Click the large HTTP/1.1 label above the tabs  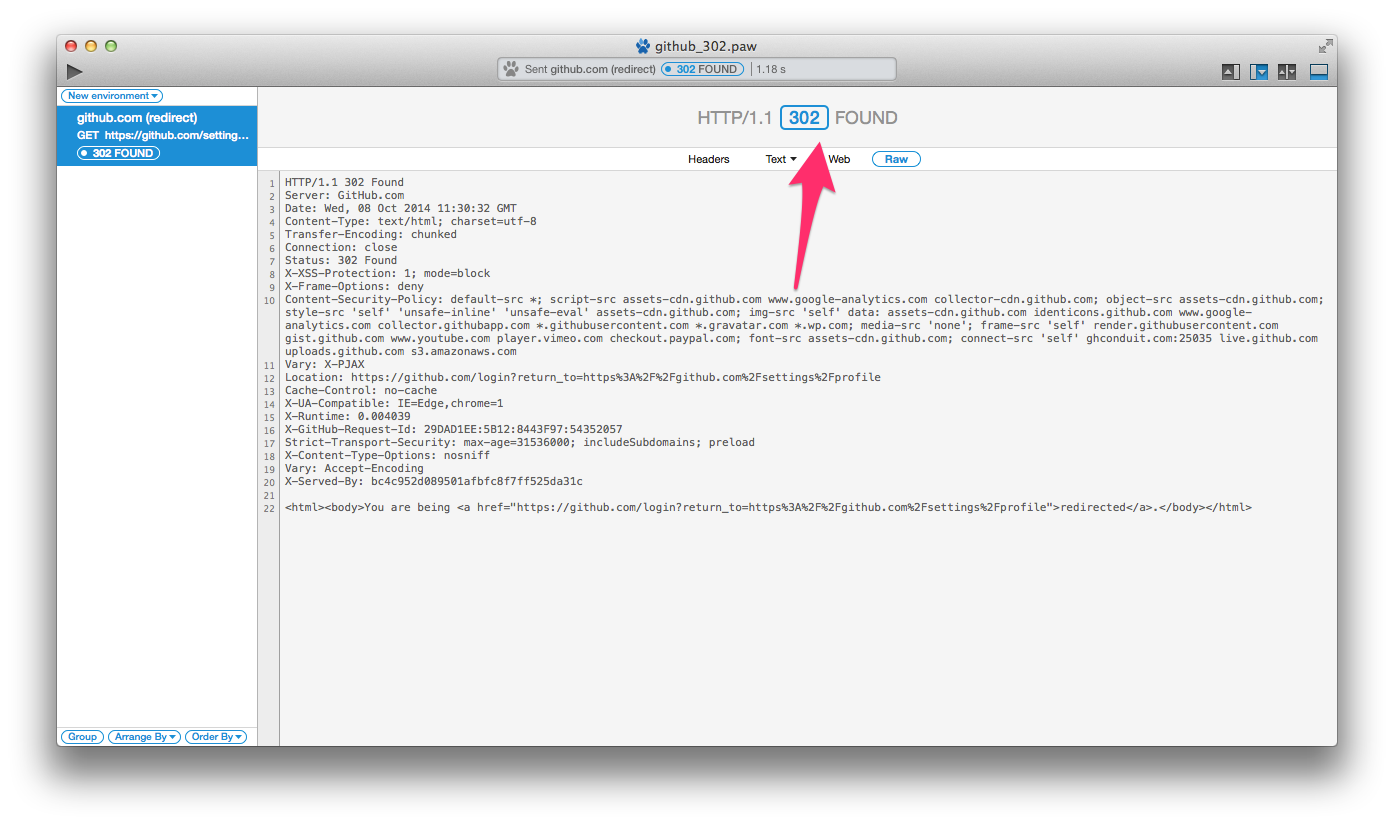click(x=735, y=118)
